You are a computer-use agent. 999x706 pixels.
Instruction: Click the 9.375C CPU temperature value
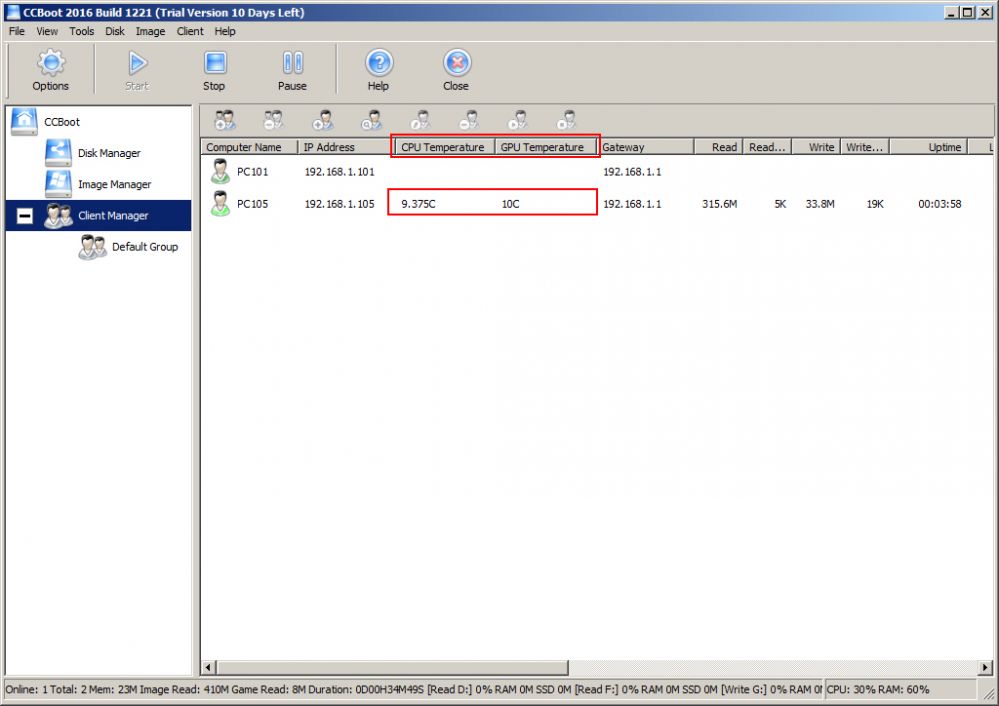pyautogui.click(x=419, y=204)
